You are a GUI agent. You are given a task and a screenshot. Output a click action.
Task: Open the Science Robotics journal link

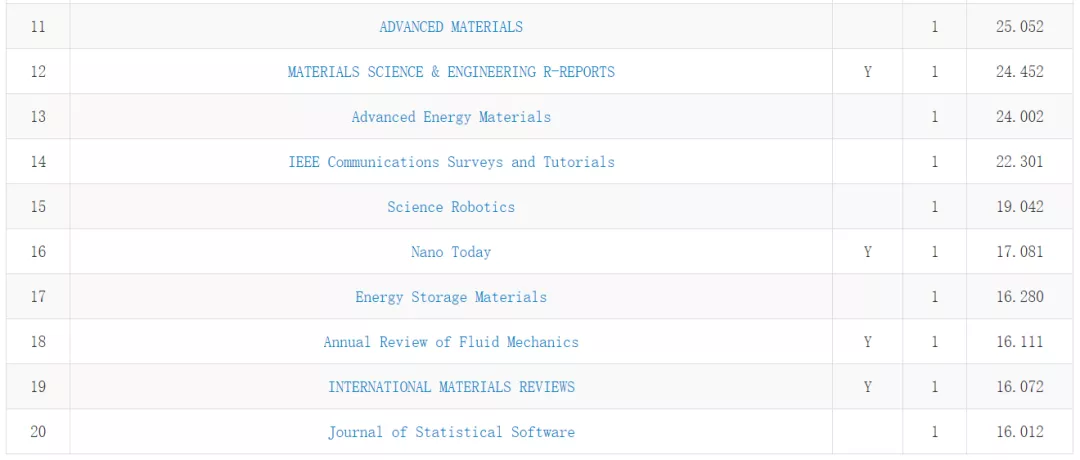[451, 207]
